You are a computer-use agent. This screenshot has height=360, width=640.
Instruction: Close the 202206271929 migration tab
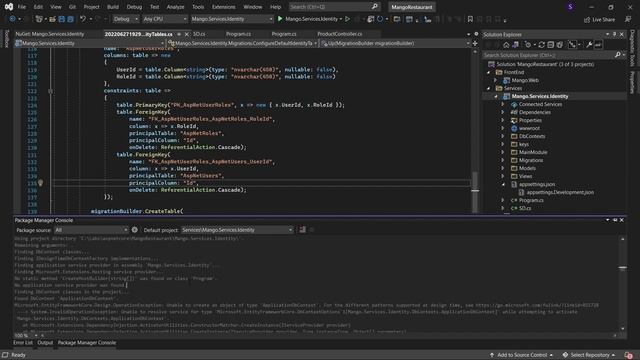point(187,34)
